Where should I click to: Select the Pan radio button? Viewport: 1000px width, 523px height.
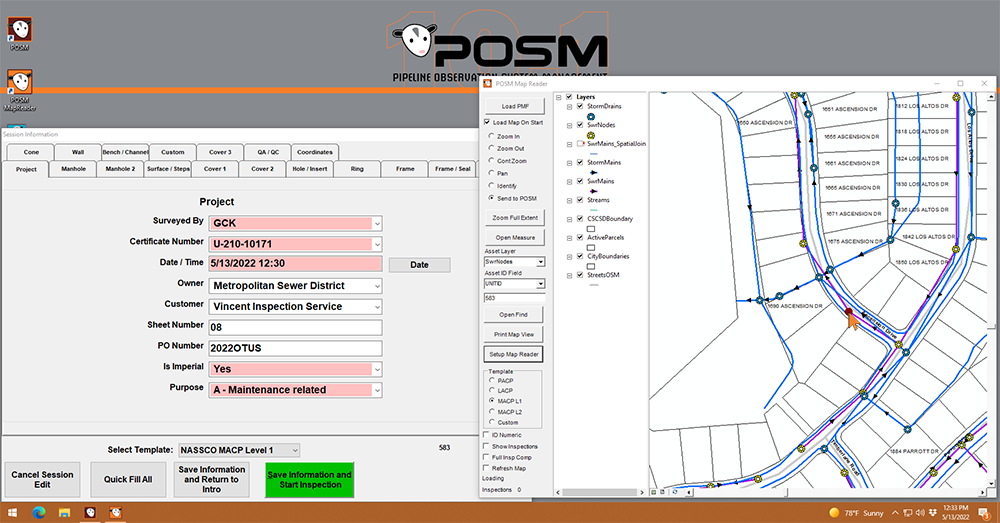coord(491,173)
